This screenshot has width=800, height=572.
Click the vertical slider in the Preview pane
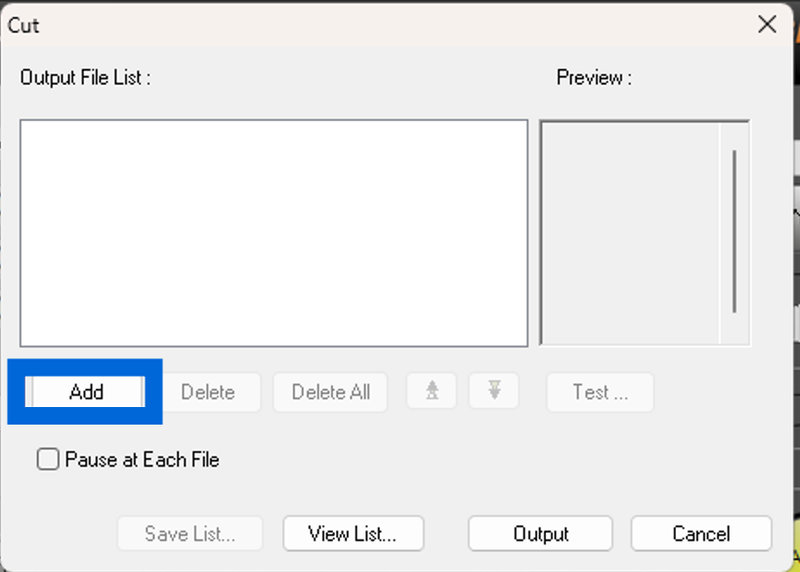pyautogui.click(x=735, y=230)
